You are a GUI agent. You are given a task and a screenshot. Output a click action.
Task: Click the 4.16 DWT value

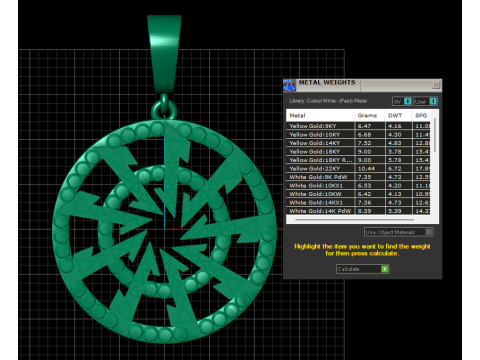[x=395, y=126]
